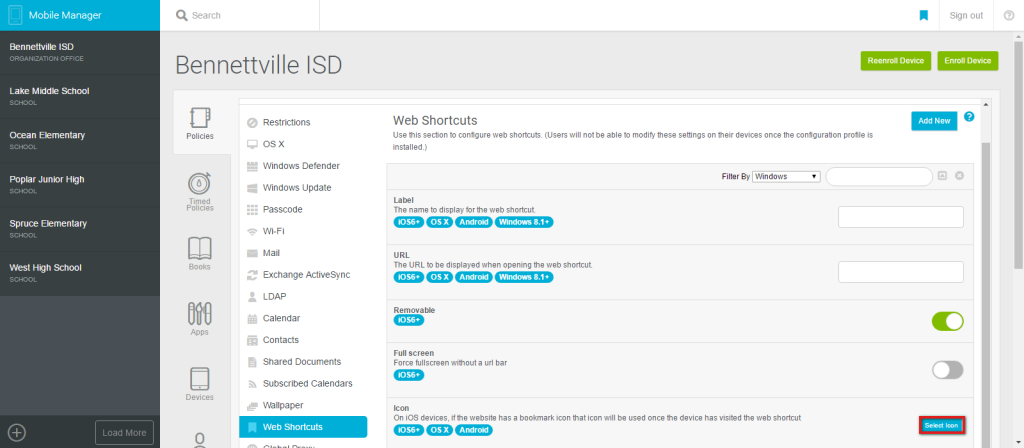Viewport: 1024px width, 448px height.
Task: Click the plus icon at sidebar bottom
Action: point(17,432)
